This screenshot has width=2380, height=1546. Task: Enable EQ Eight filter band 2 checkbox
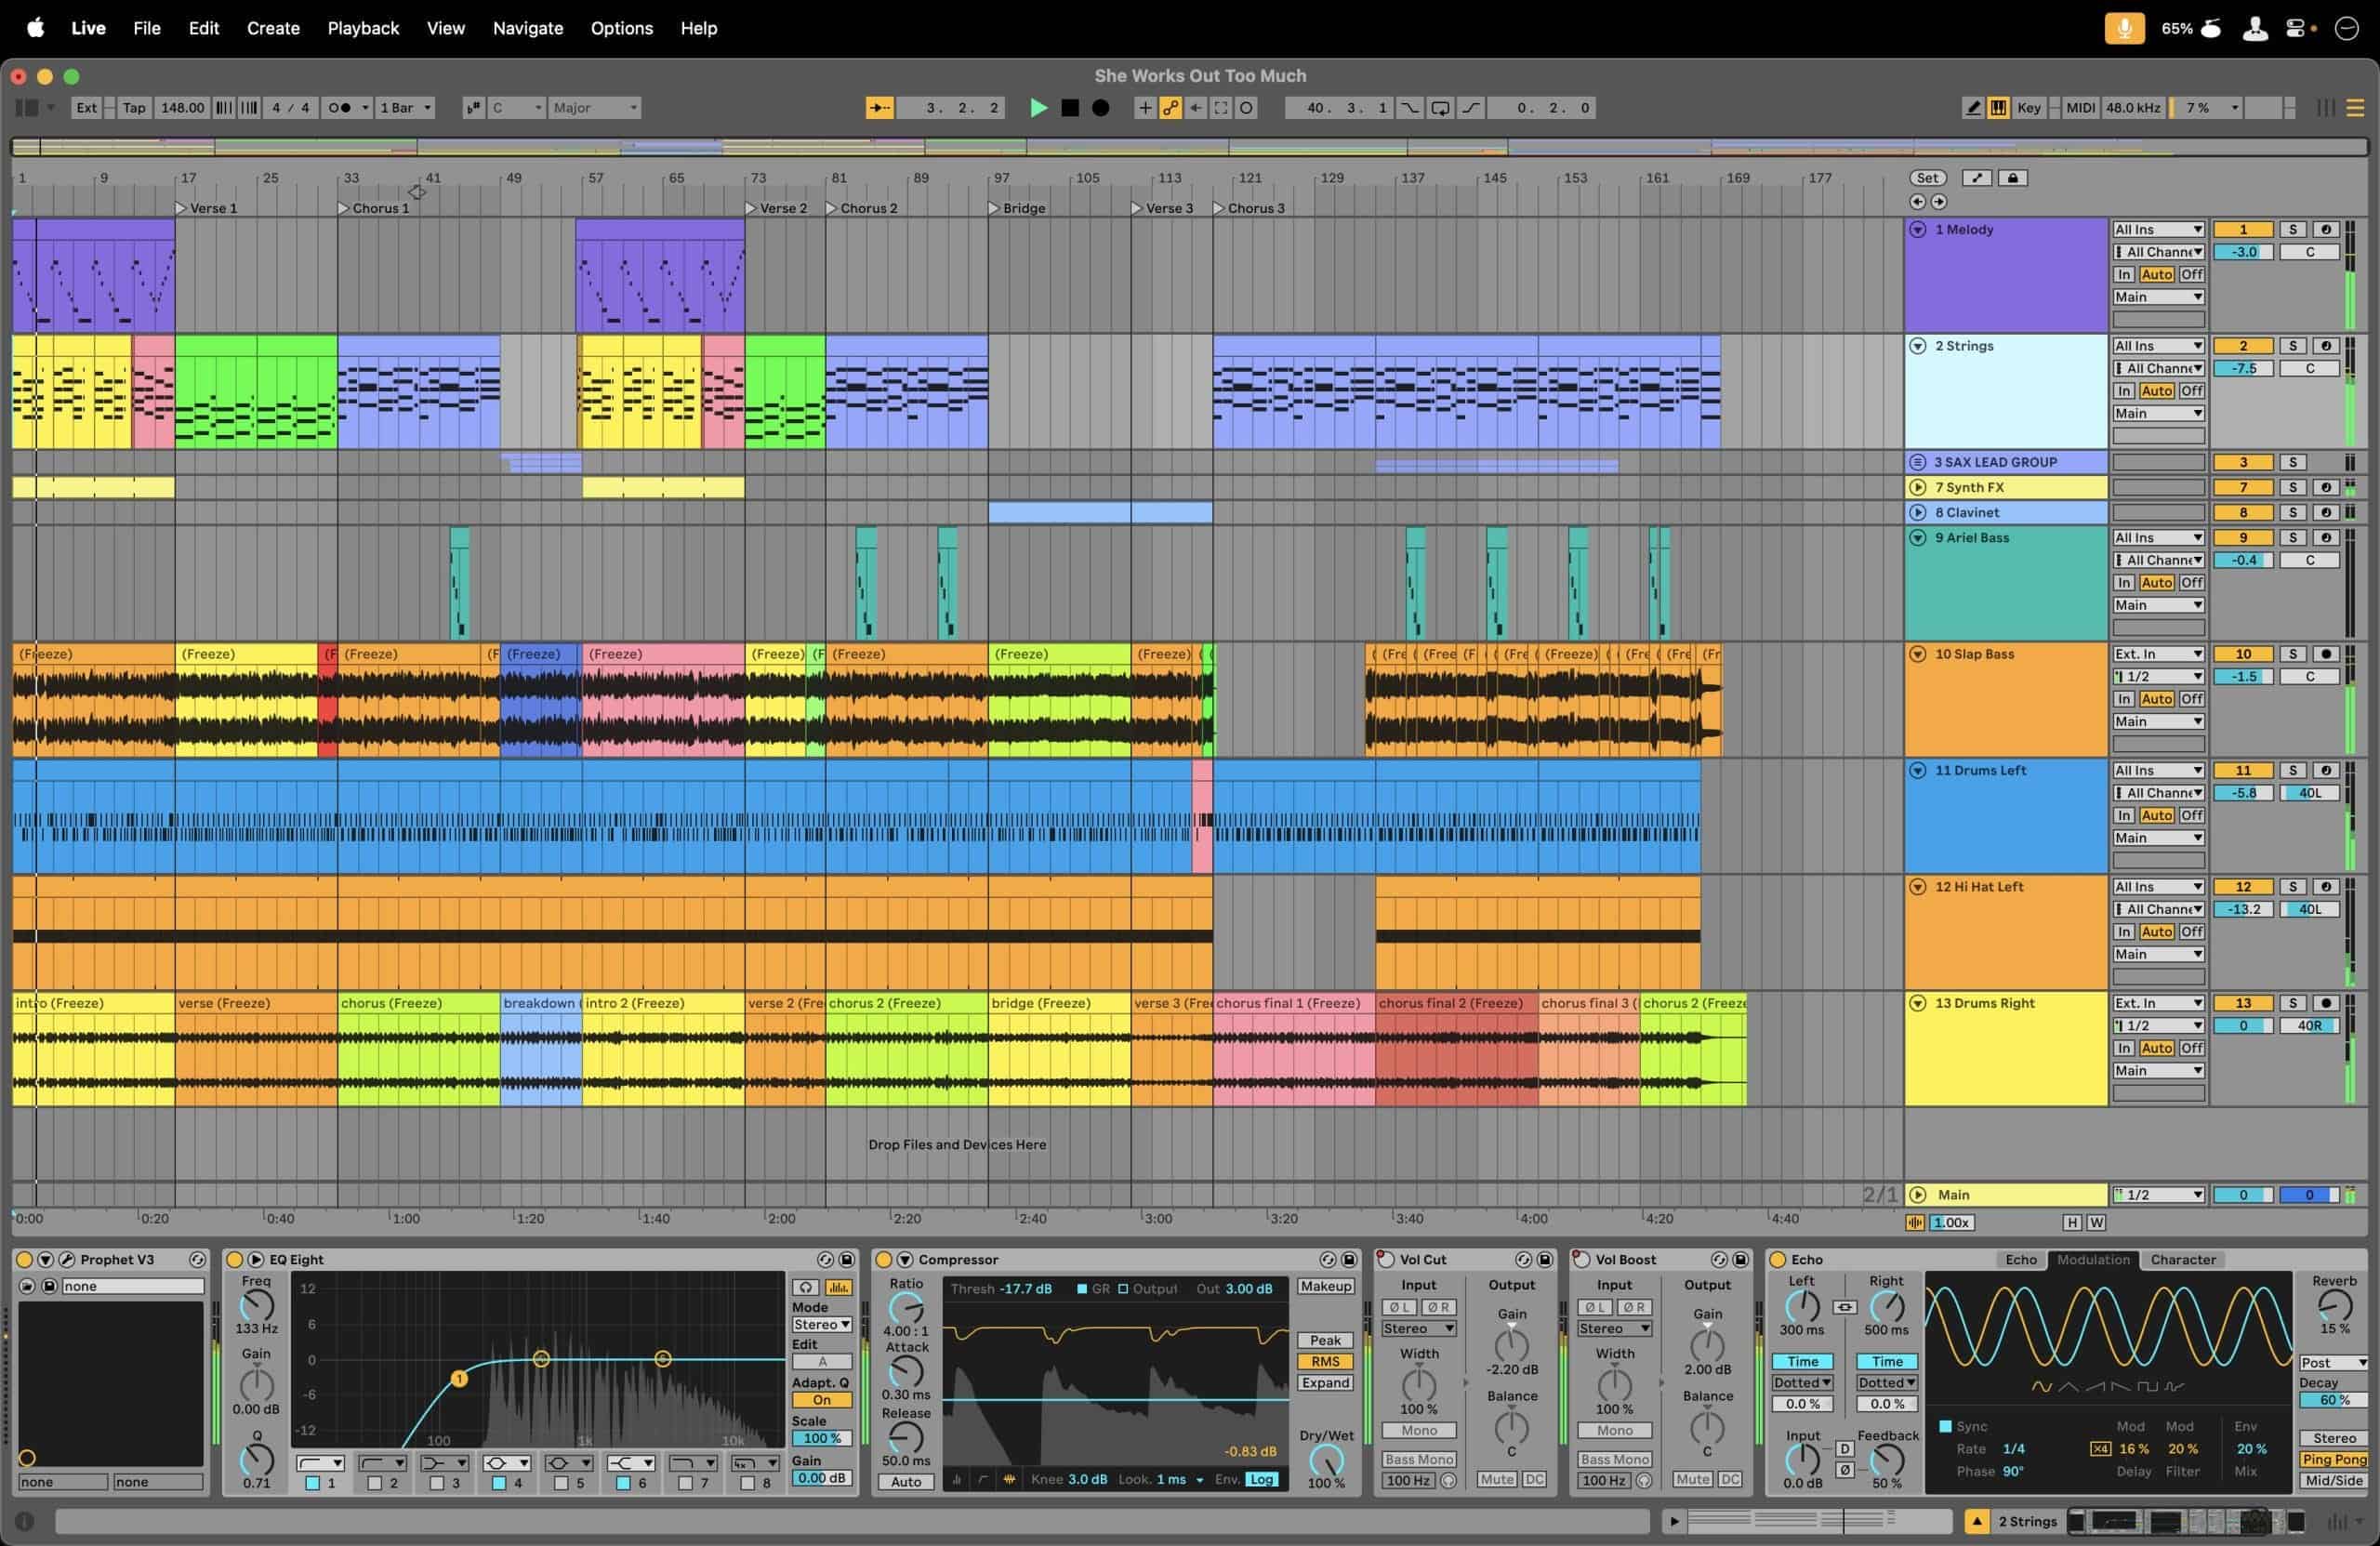375,1484
